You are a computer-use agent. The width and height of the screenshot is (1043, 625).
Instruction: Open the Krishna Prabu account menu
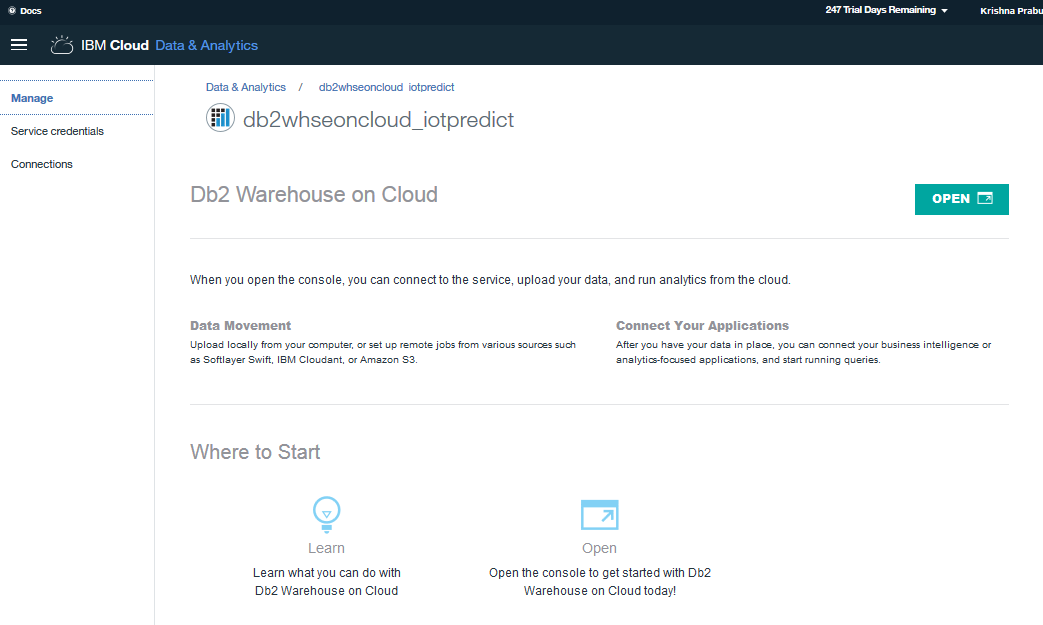click(1011, 11)
